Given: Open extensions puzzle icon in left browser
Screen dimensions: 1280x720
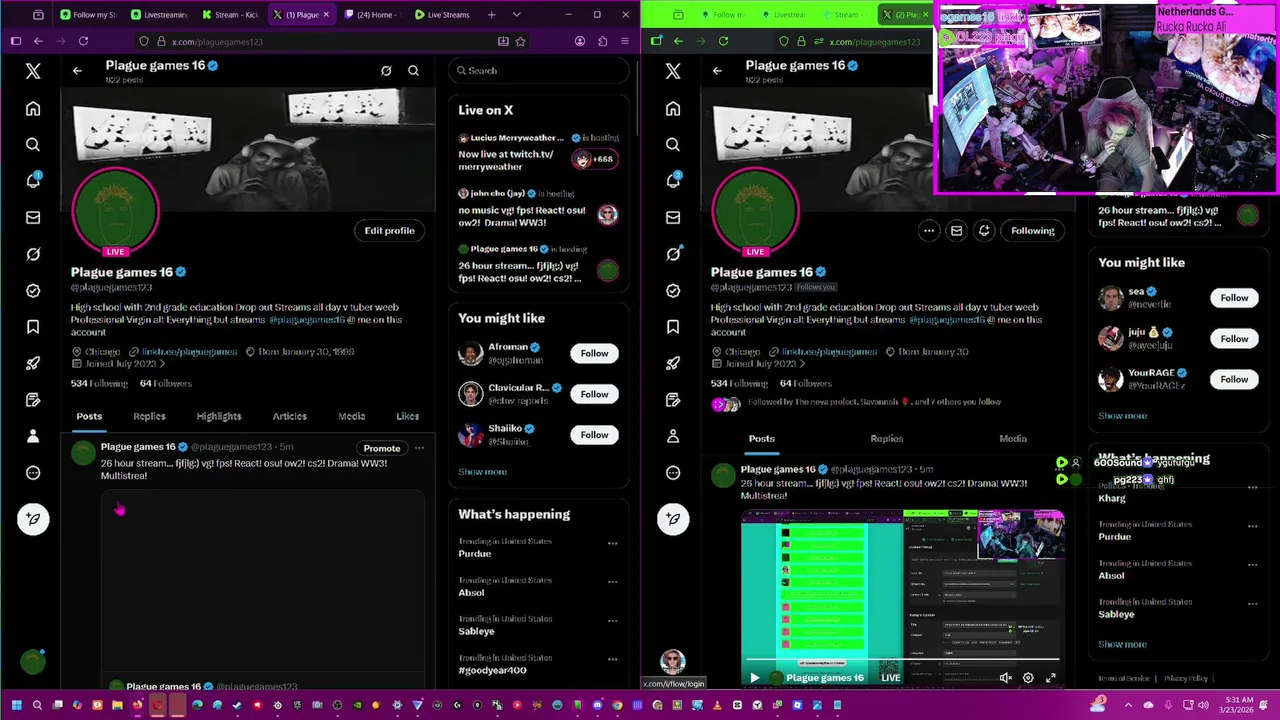Looking at the screenshot, I should (602, 41).
